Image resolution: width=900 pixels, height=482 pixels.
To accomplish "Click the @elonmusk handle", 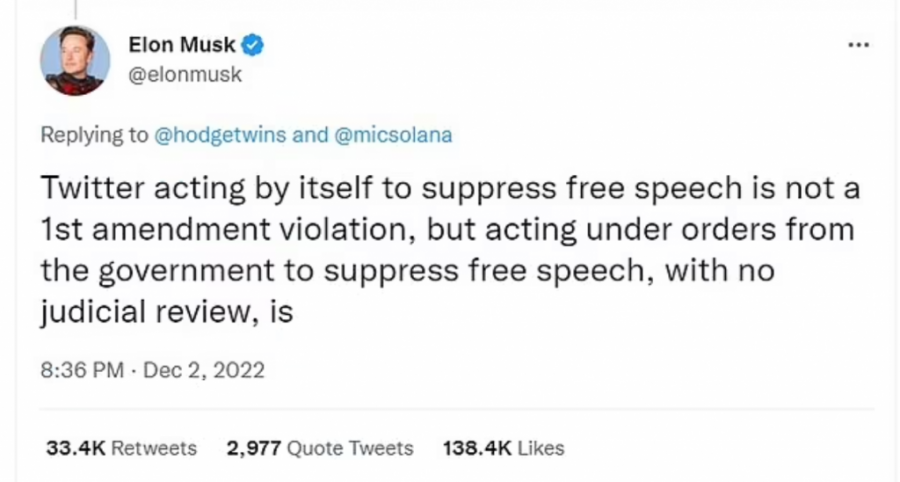I will tap(185, 74).
